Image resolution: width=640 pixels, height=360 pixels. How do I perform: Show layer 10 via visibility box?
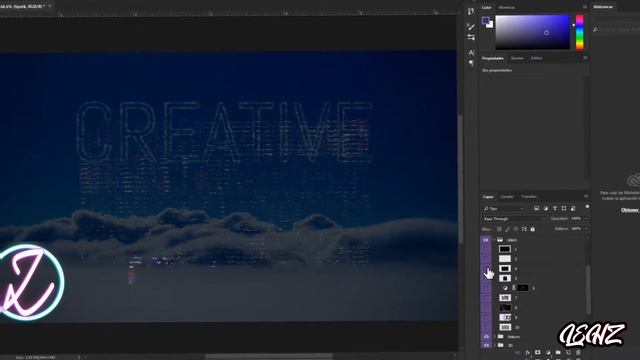coord(486,327)
